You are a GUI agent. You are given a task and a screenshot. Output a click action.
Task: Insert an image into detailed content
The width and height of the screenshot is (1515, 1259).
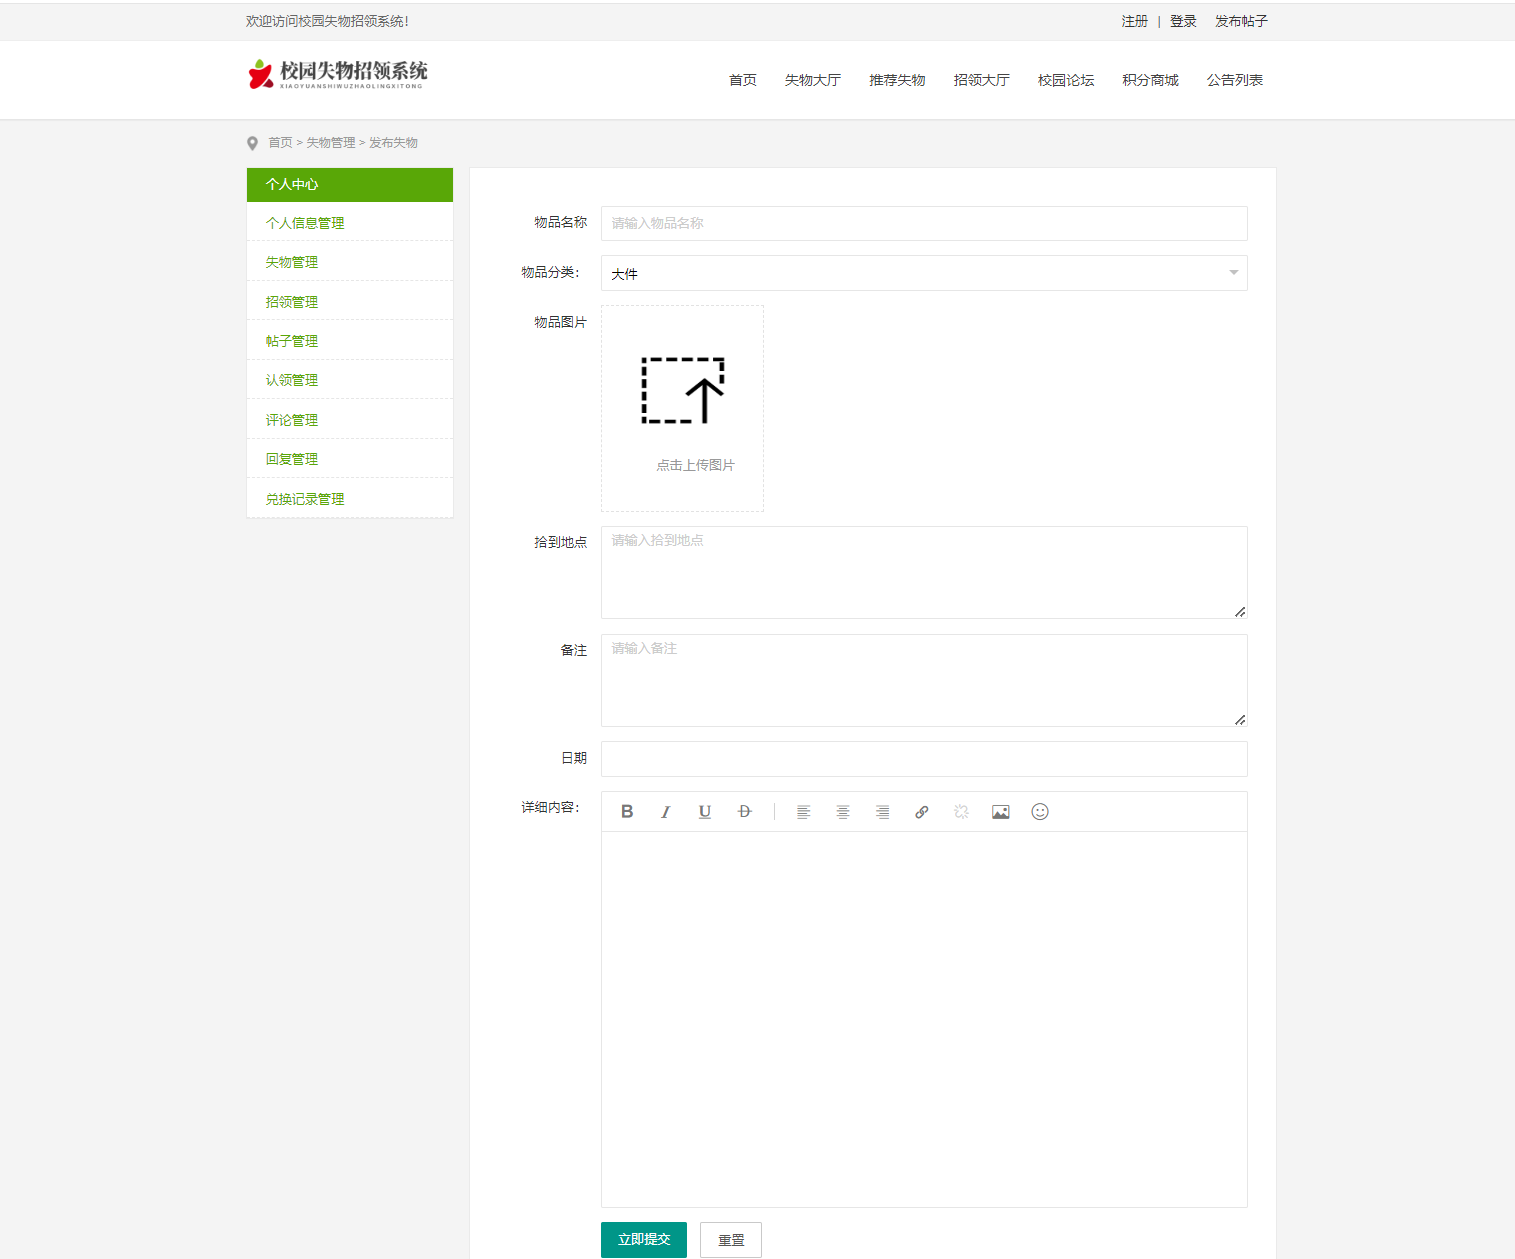click(x=1000, y=812)
